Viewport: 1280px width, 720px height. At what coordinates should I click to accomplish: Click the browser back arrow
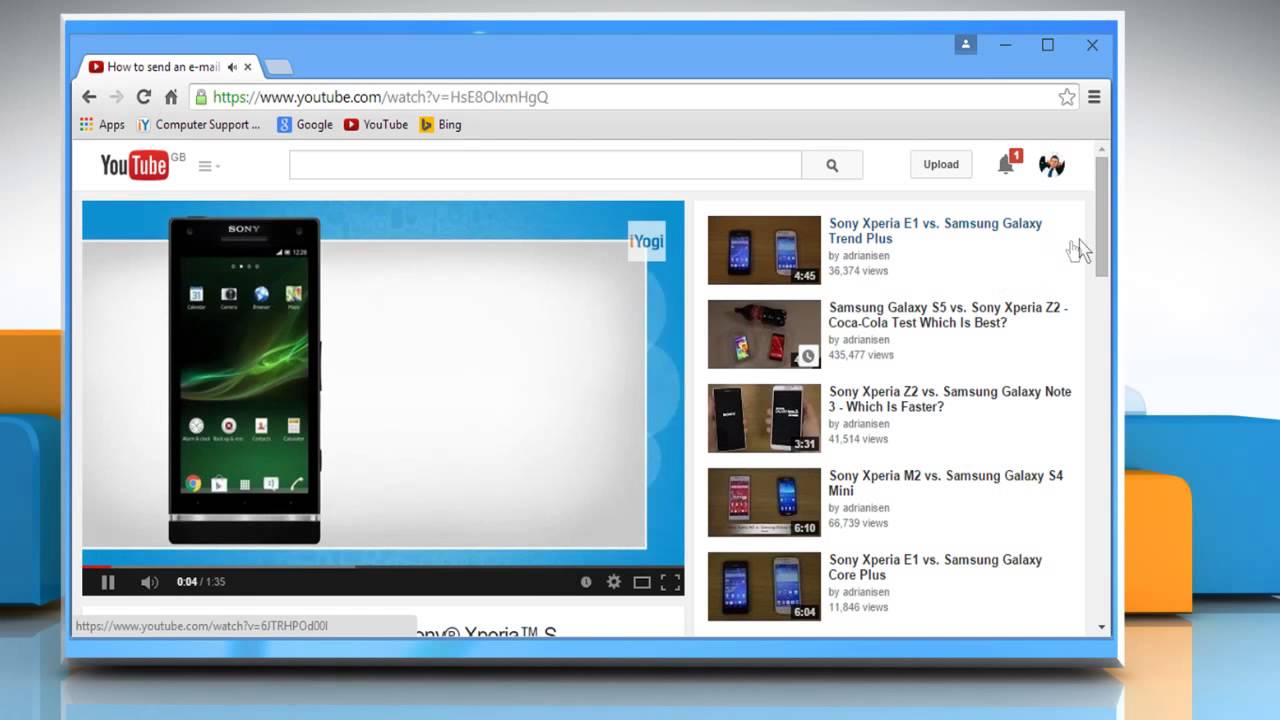pos(89,97)
